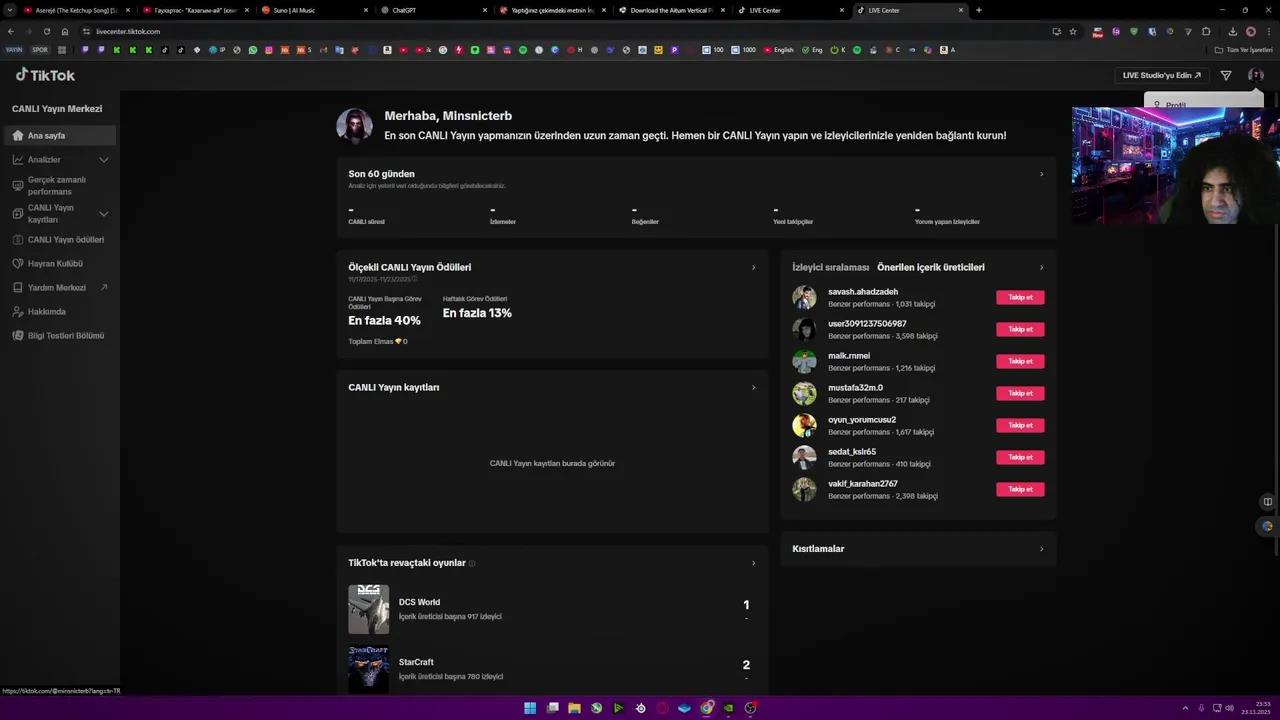
Task: Click the volume icon in system tray
Action: pyautogui.click(x=1229, y=708)
